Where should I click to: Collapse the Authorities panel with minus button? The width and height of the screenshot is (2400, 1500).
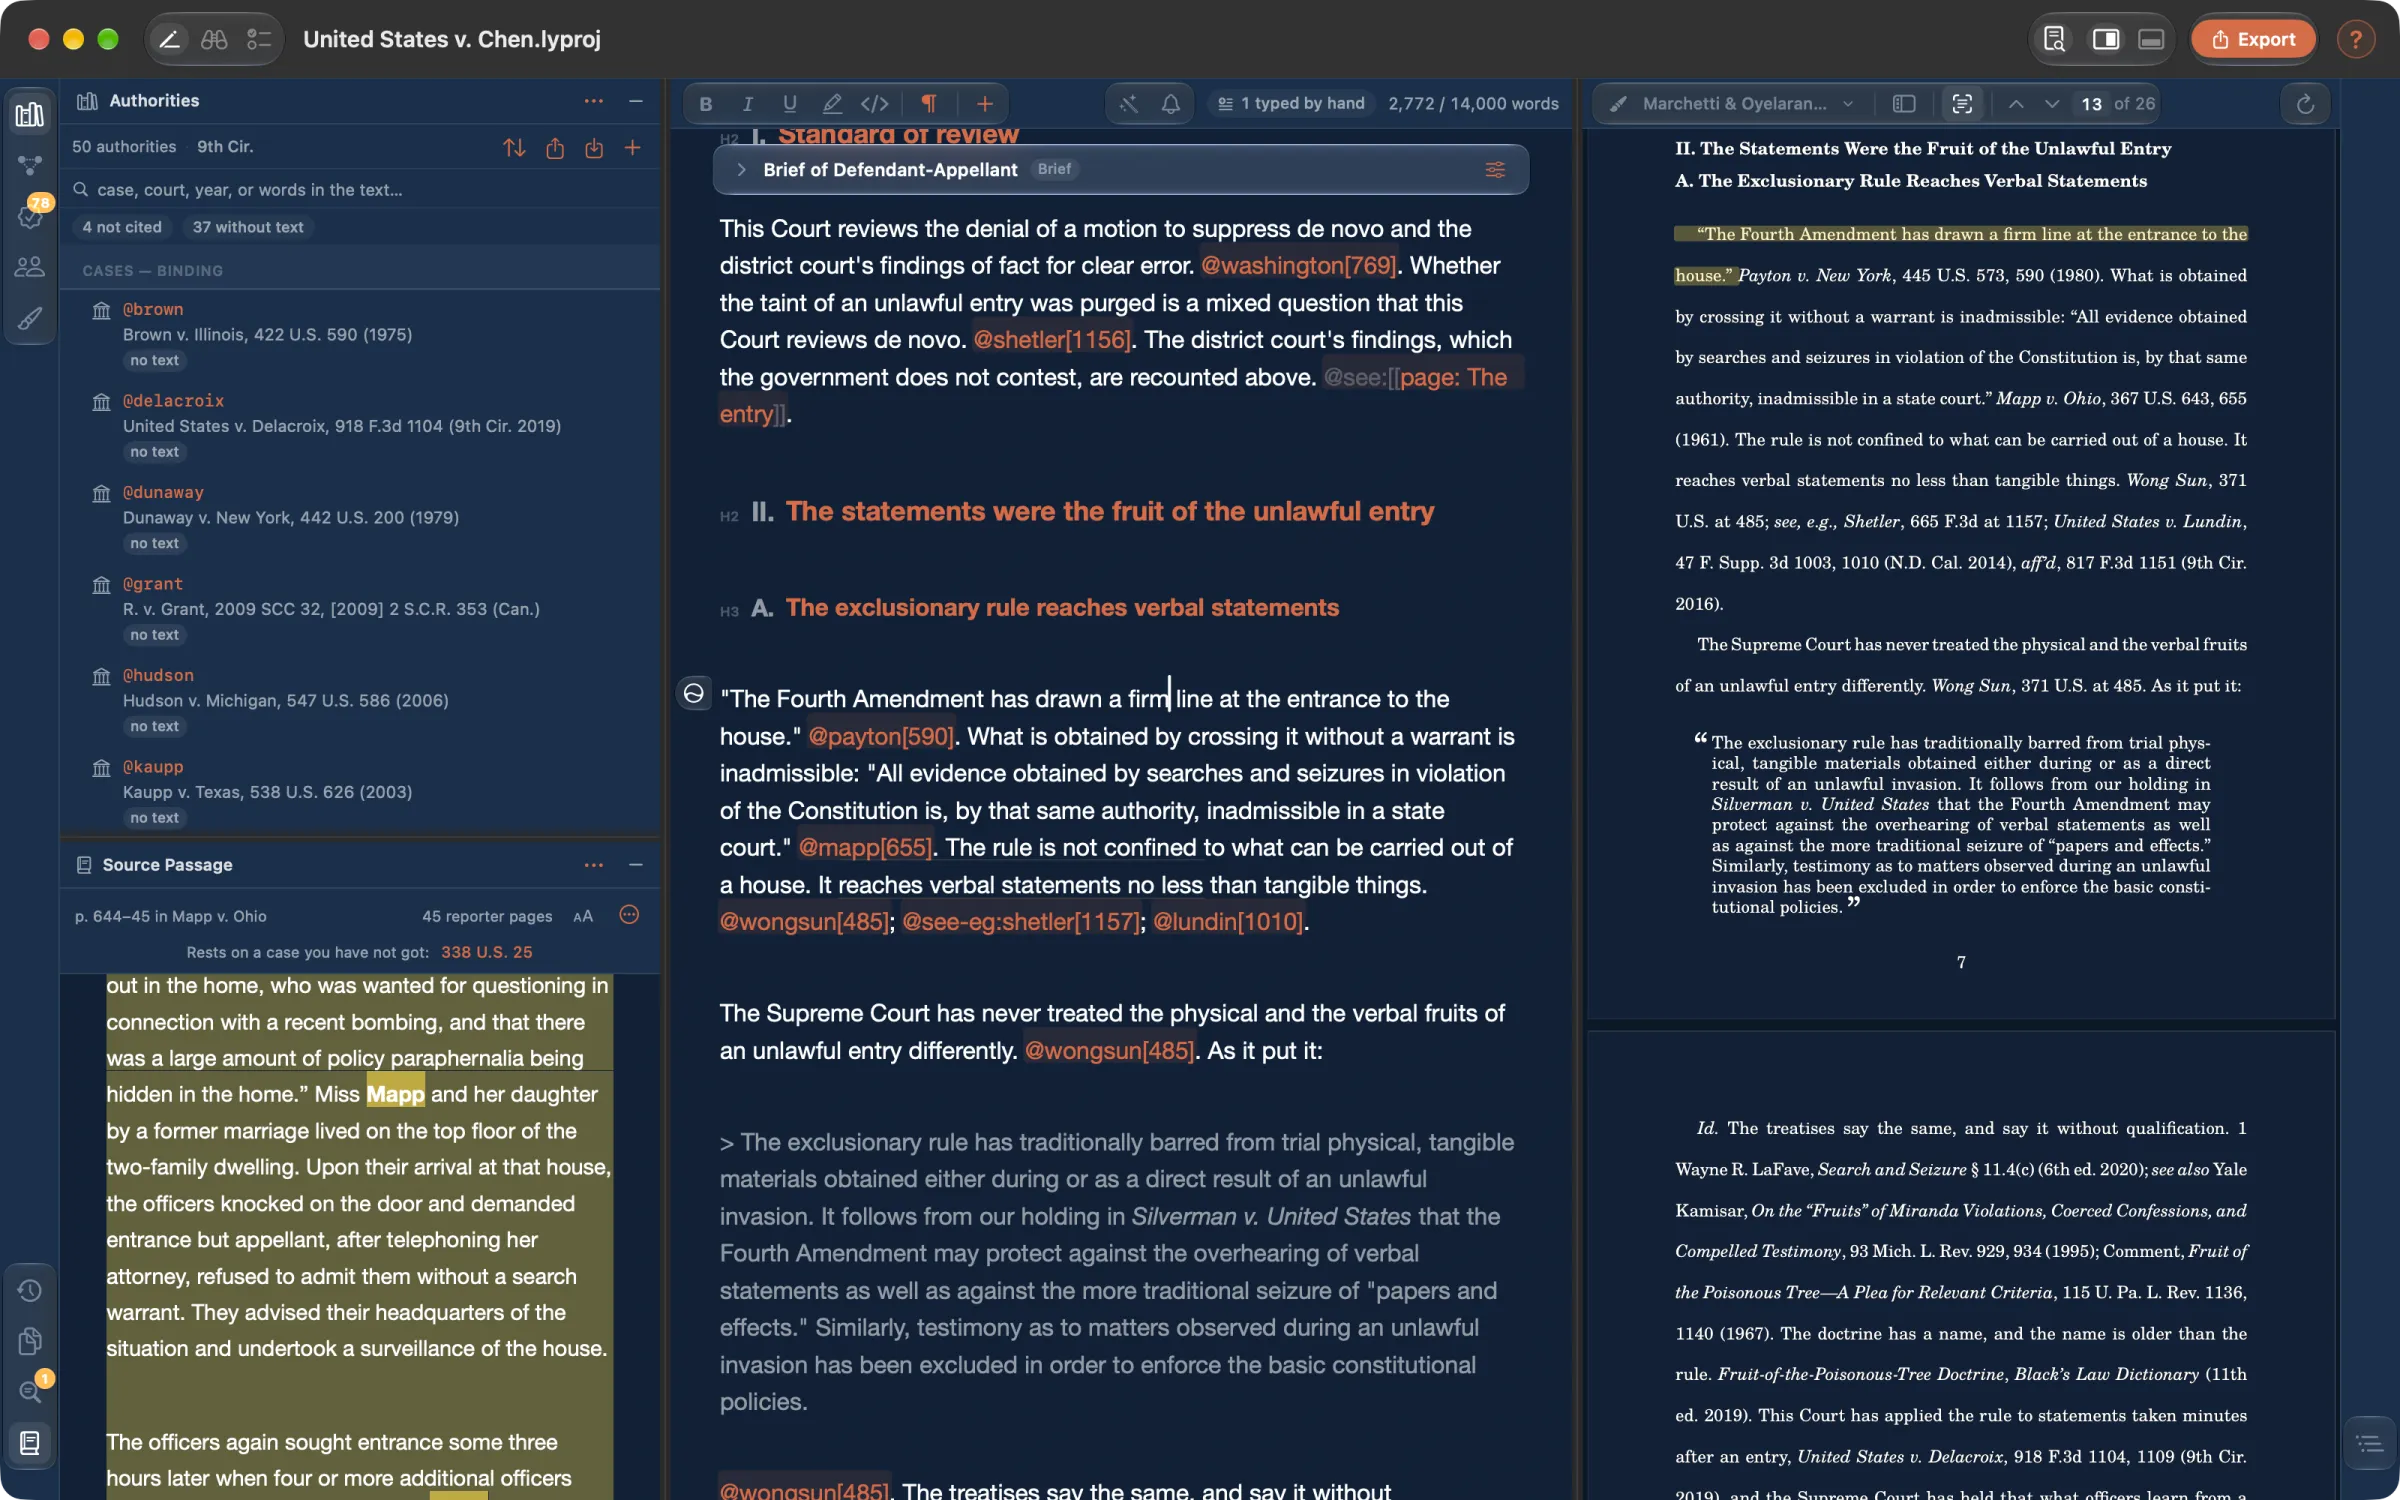tap(635, 101)
